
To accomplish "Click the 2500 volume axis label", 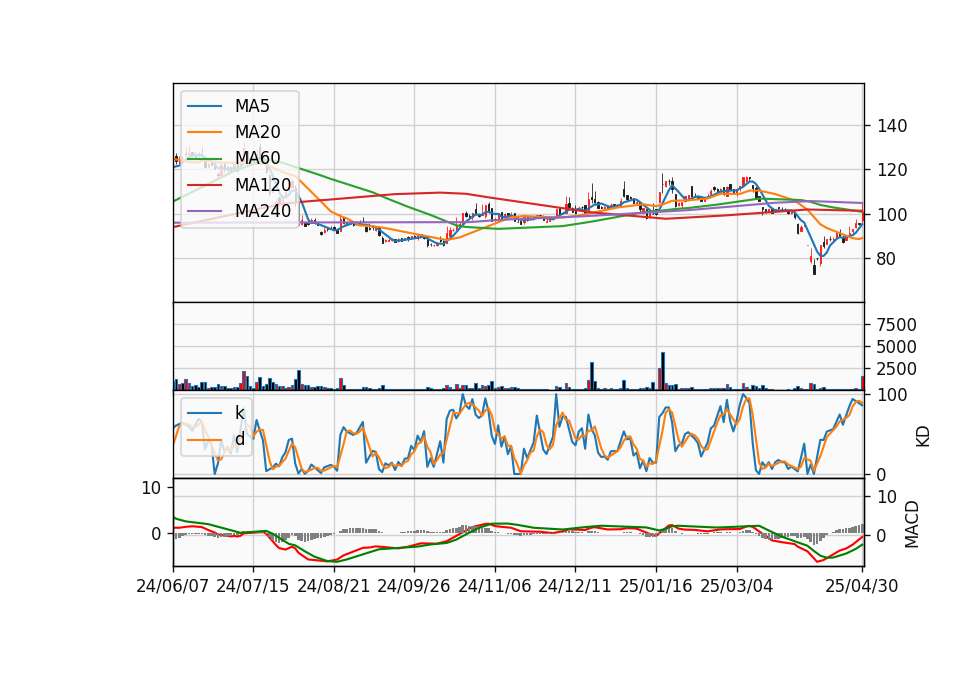I will [896, 369].
